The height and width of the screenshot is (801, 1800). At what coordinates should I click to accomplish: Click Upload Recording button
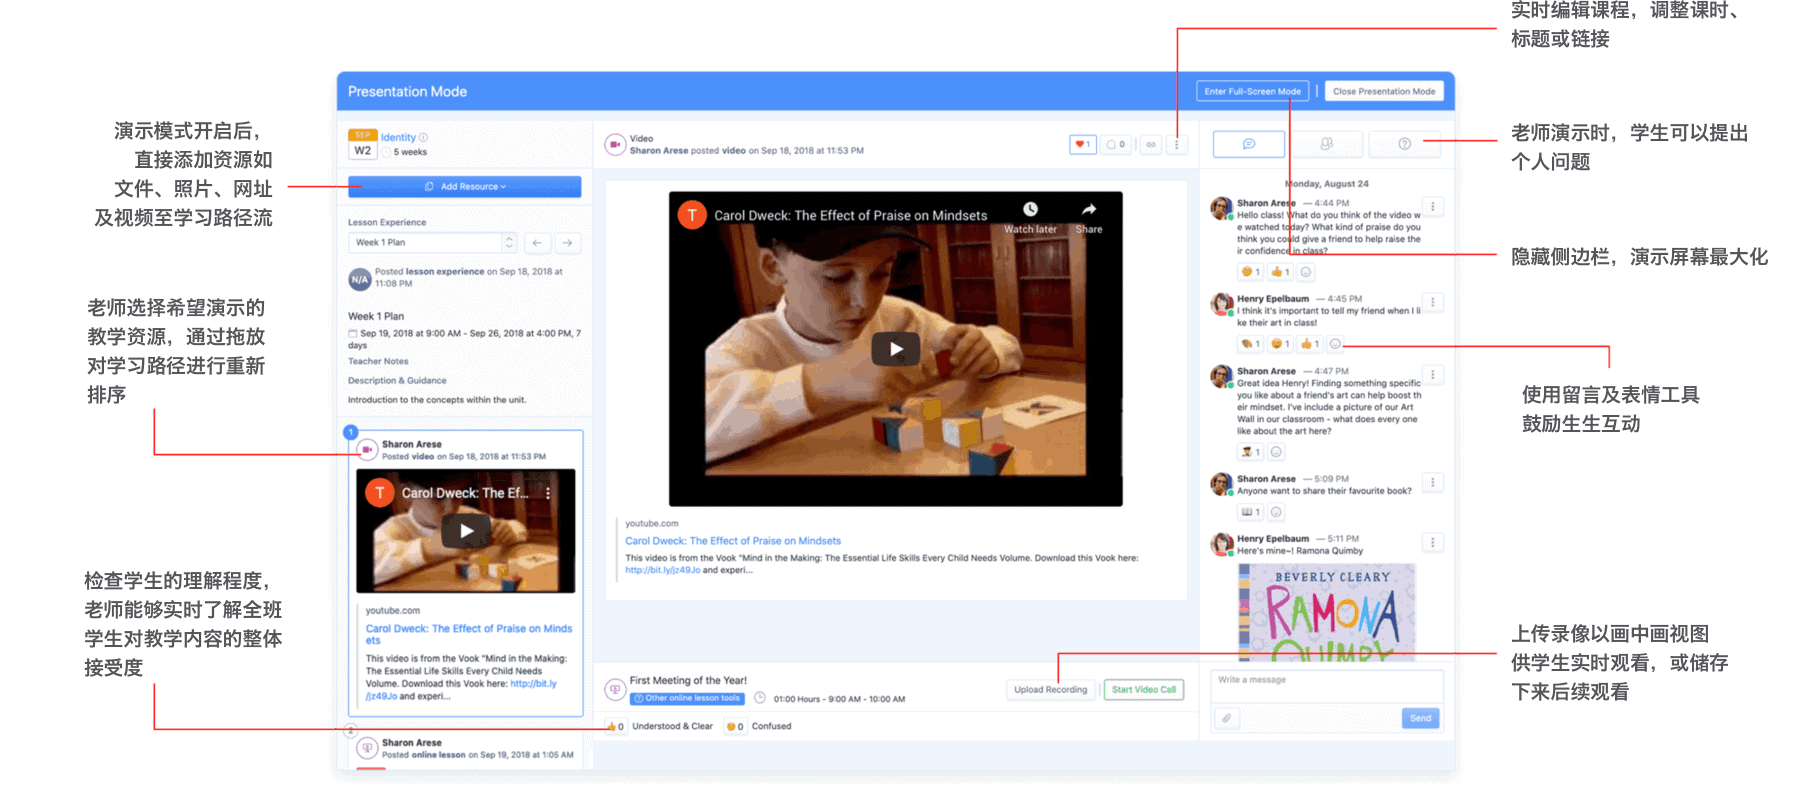point(1050,690)
